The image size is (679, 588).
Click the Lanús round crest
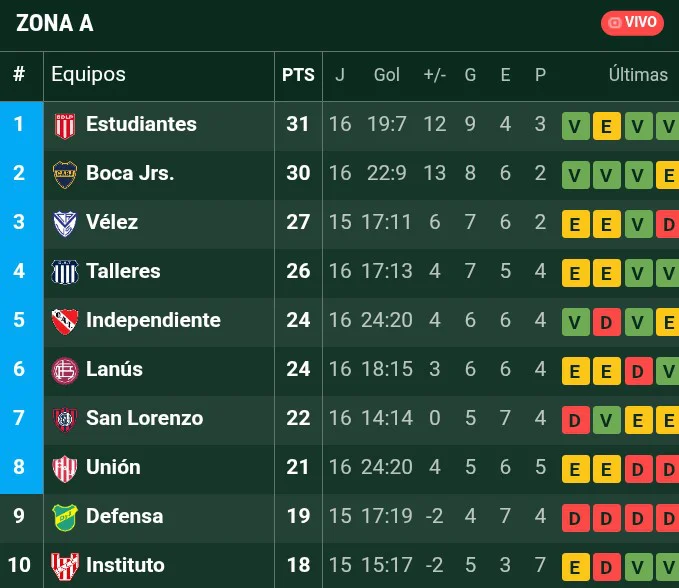(x=65, y=371)
